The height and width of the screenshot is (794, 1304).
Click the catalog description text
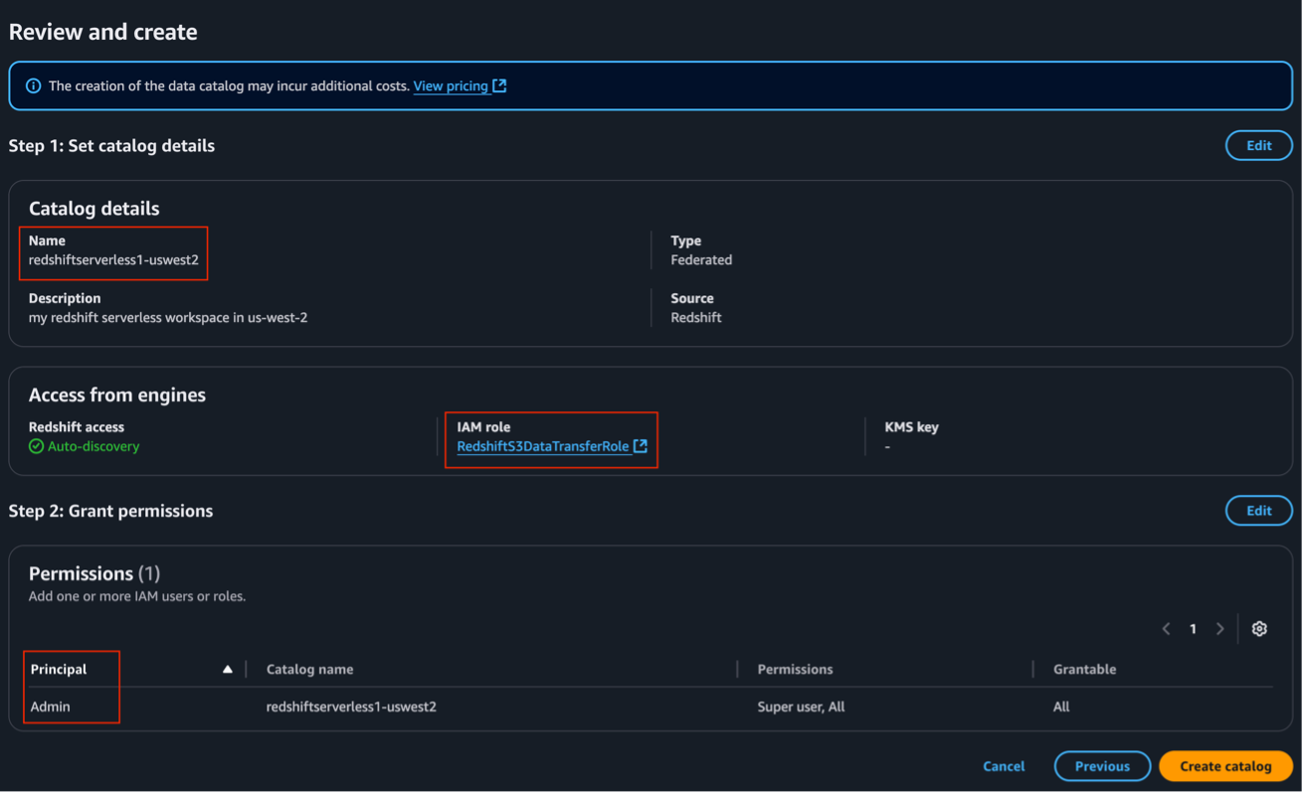168,318
